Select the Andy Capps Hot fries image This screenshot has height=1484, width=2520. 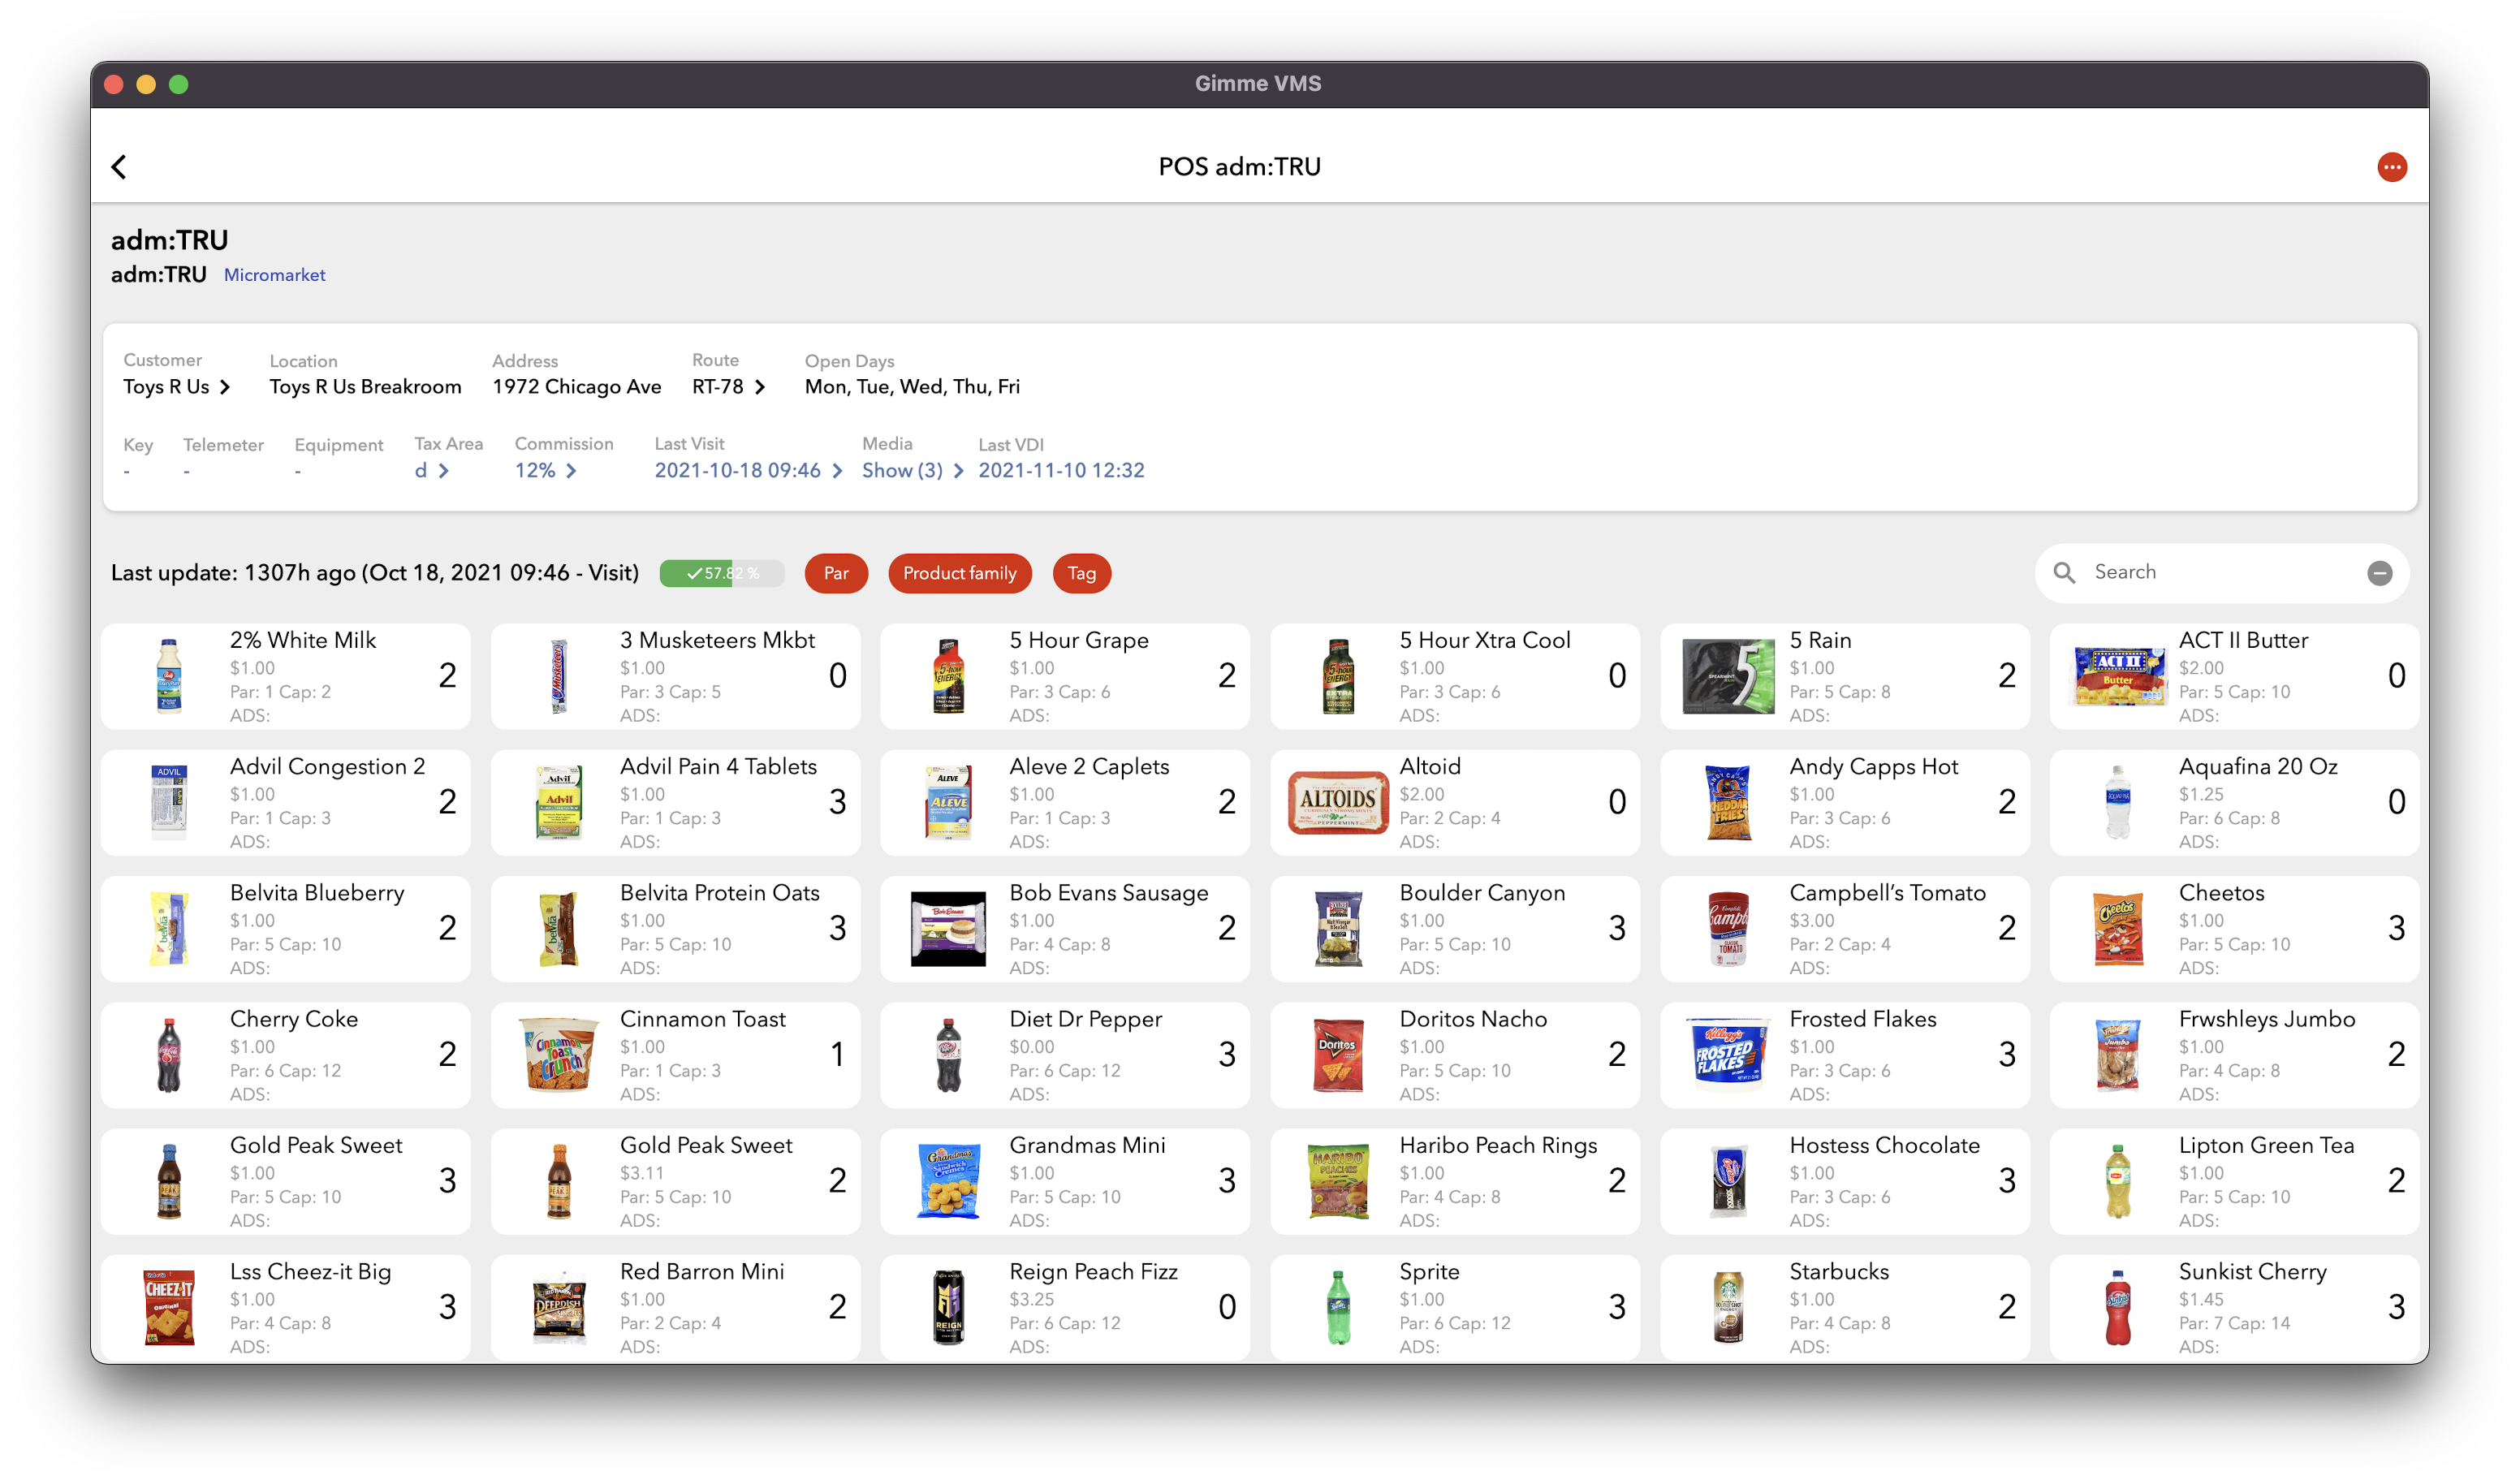pos(1728,802)
